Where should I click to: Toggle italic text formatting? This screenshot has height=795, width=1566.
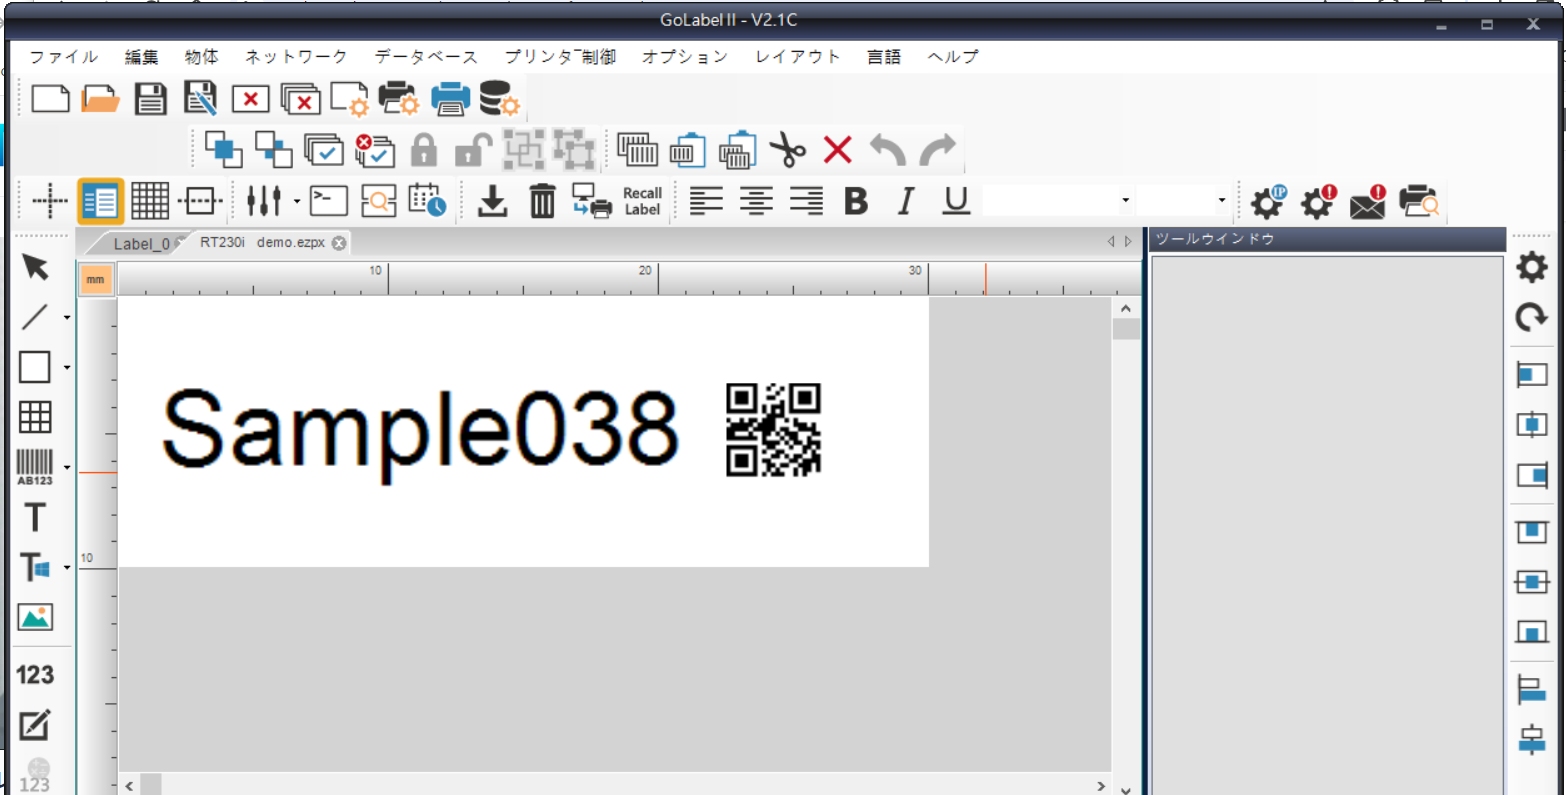click(906, 201)
